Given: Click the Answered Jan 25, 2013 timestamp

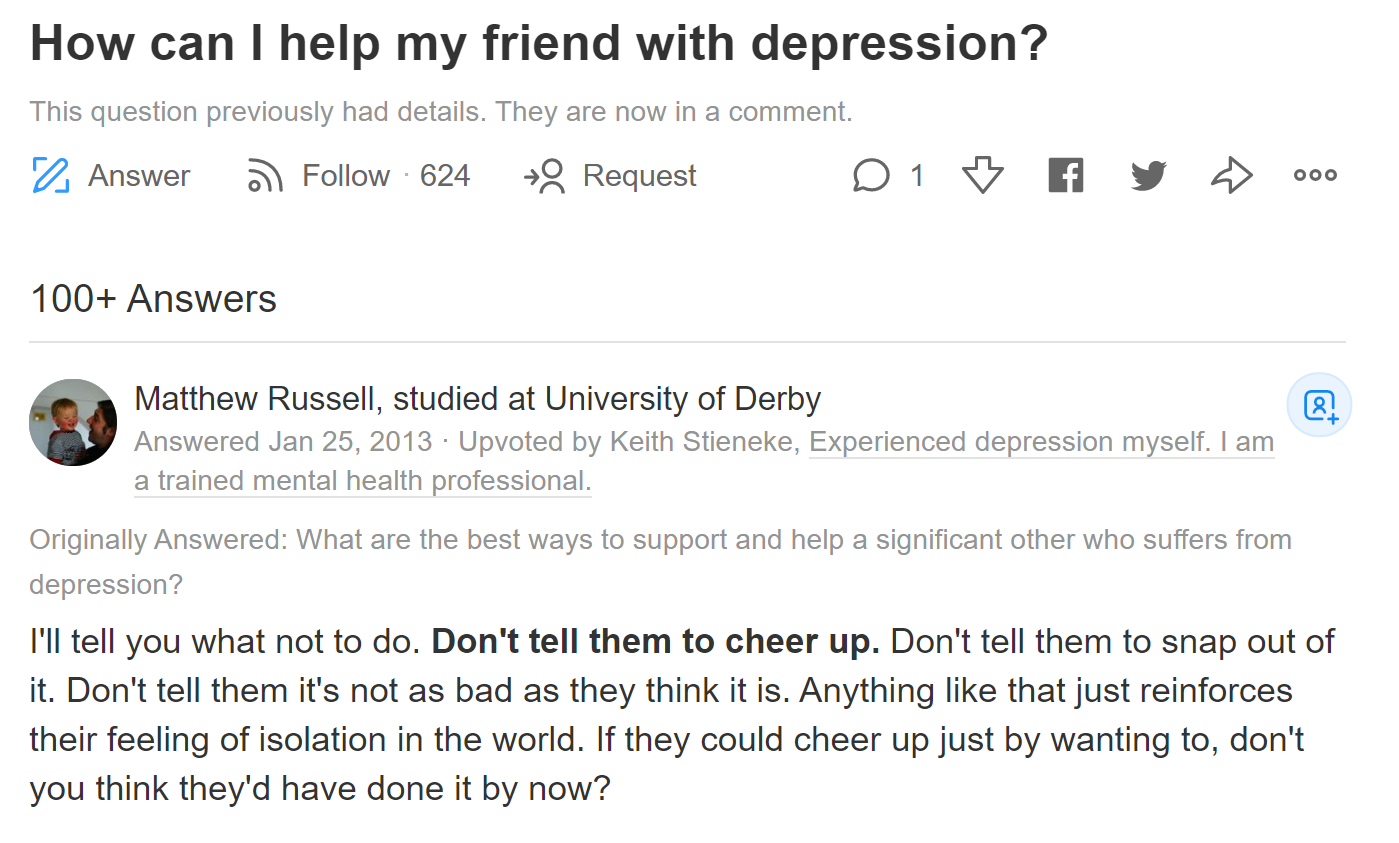Looking at the screenshot, I should (x=283, y=441).
